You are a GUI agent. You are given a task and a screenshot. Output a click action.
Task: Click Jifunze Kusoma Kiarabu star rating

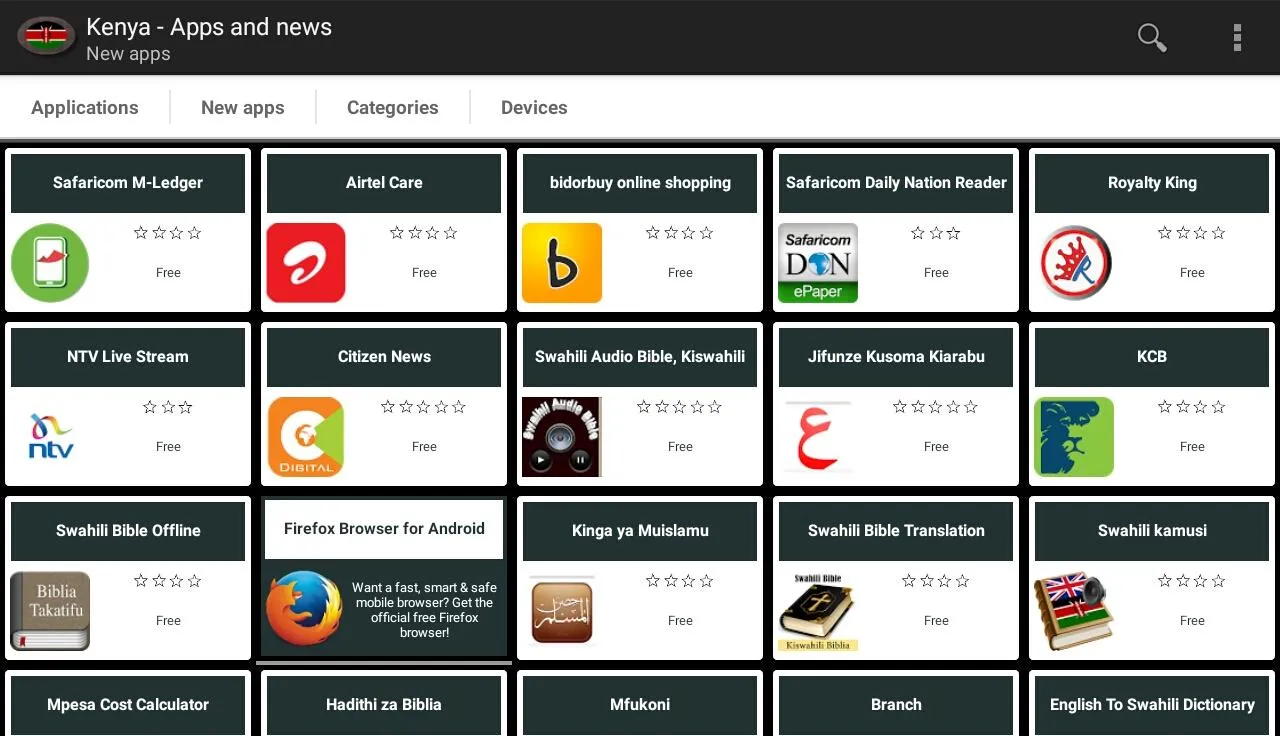click(x=936, y=407)
